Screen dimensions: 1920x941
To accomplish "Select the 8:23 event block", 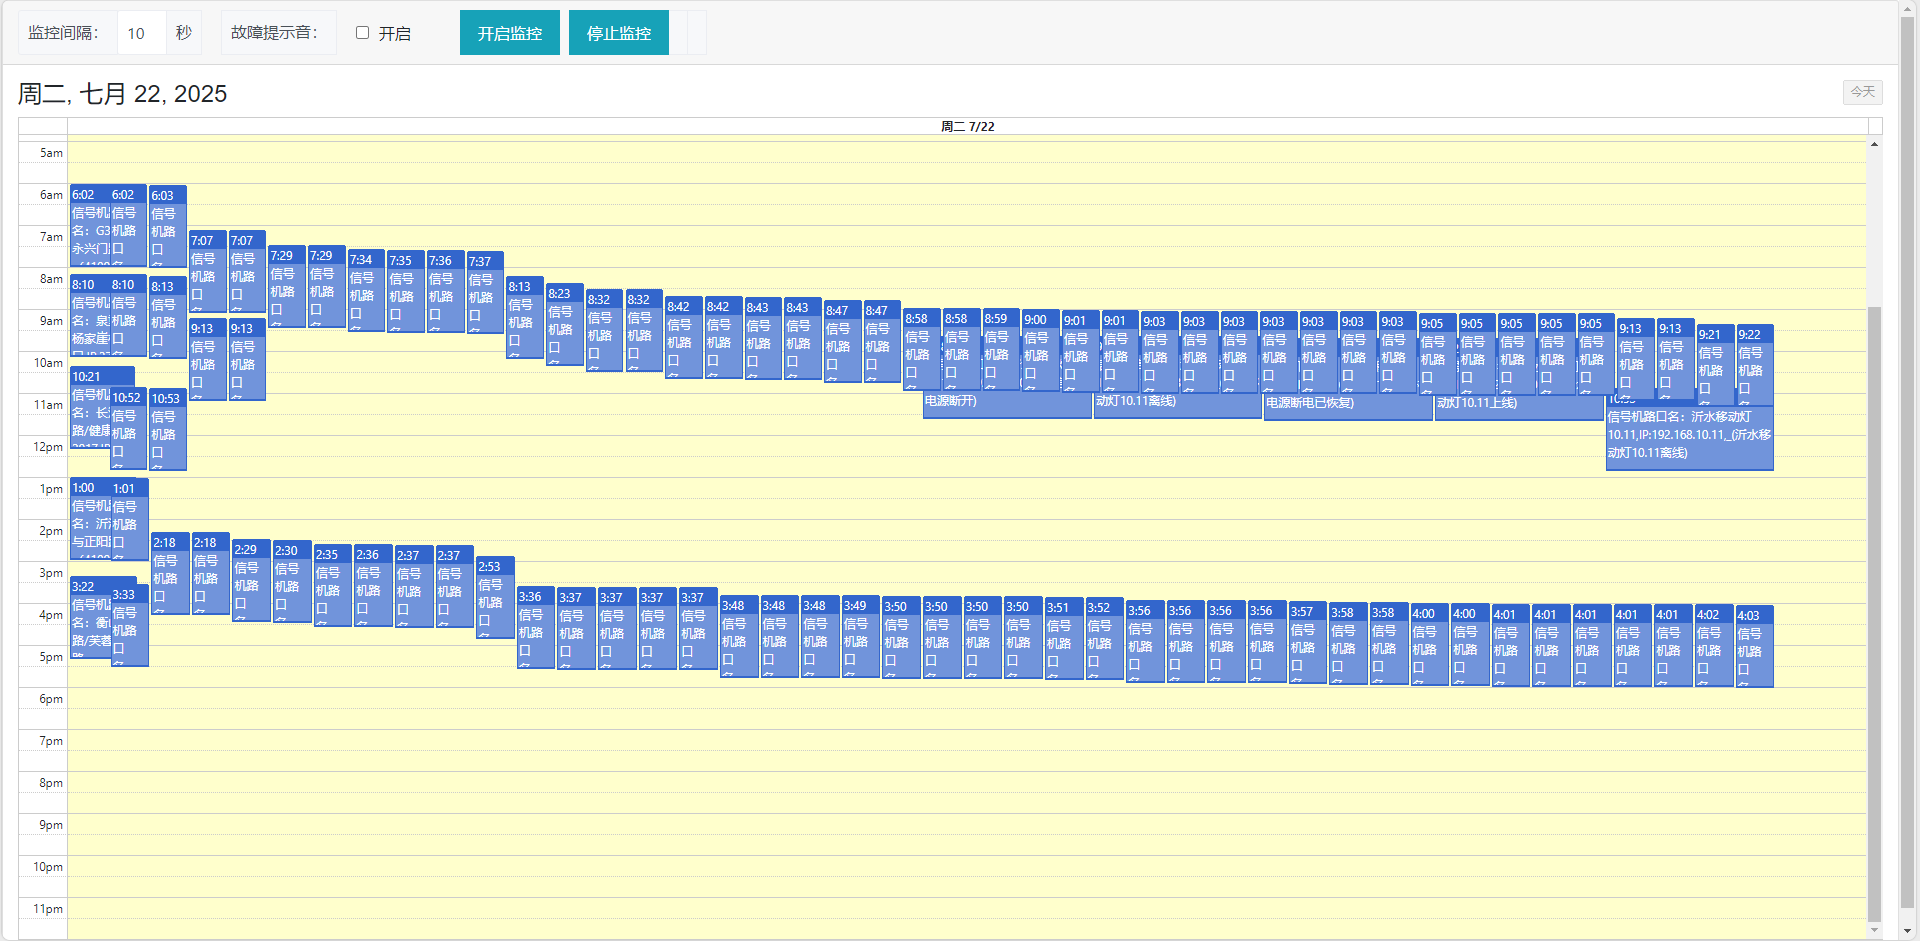I will (564, 325).
